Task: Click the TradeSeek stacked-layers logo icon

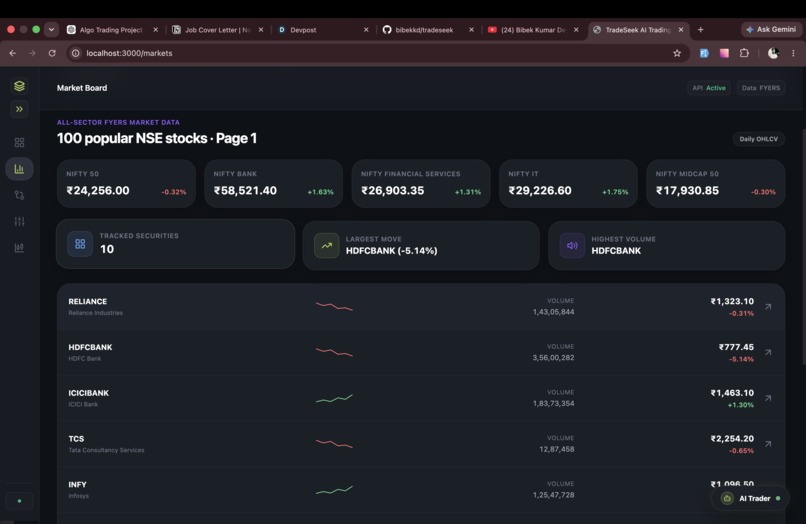Action: pyautogui.click(x=19, y=86)
